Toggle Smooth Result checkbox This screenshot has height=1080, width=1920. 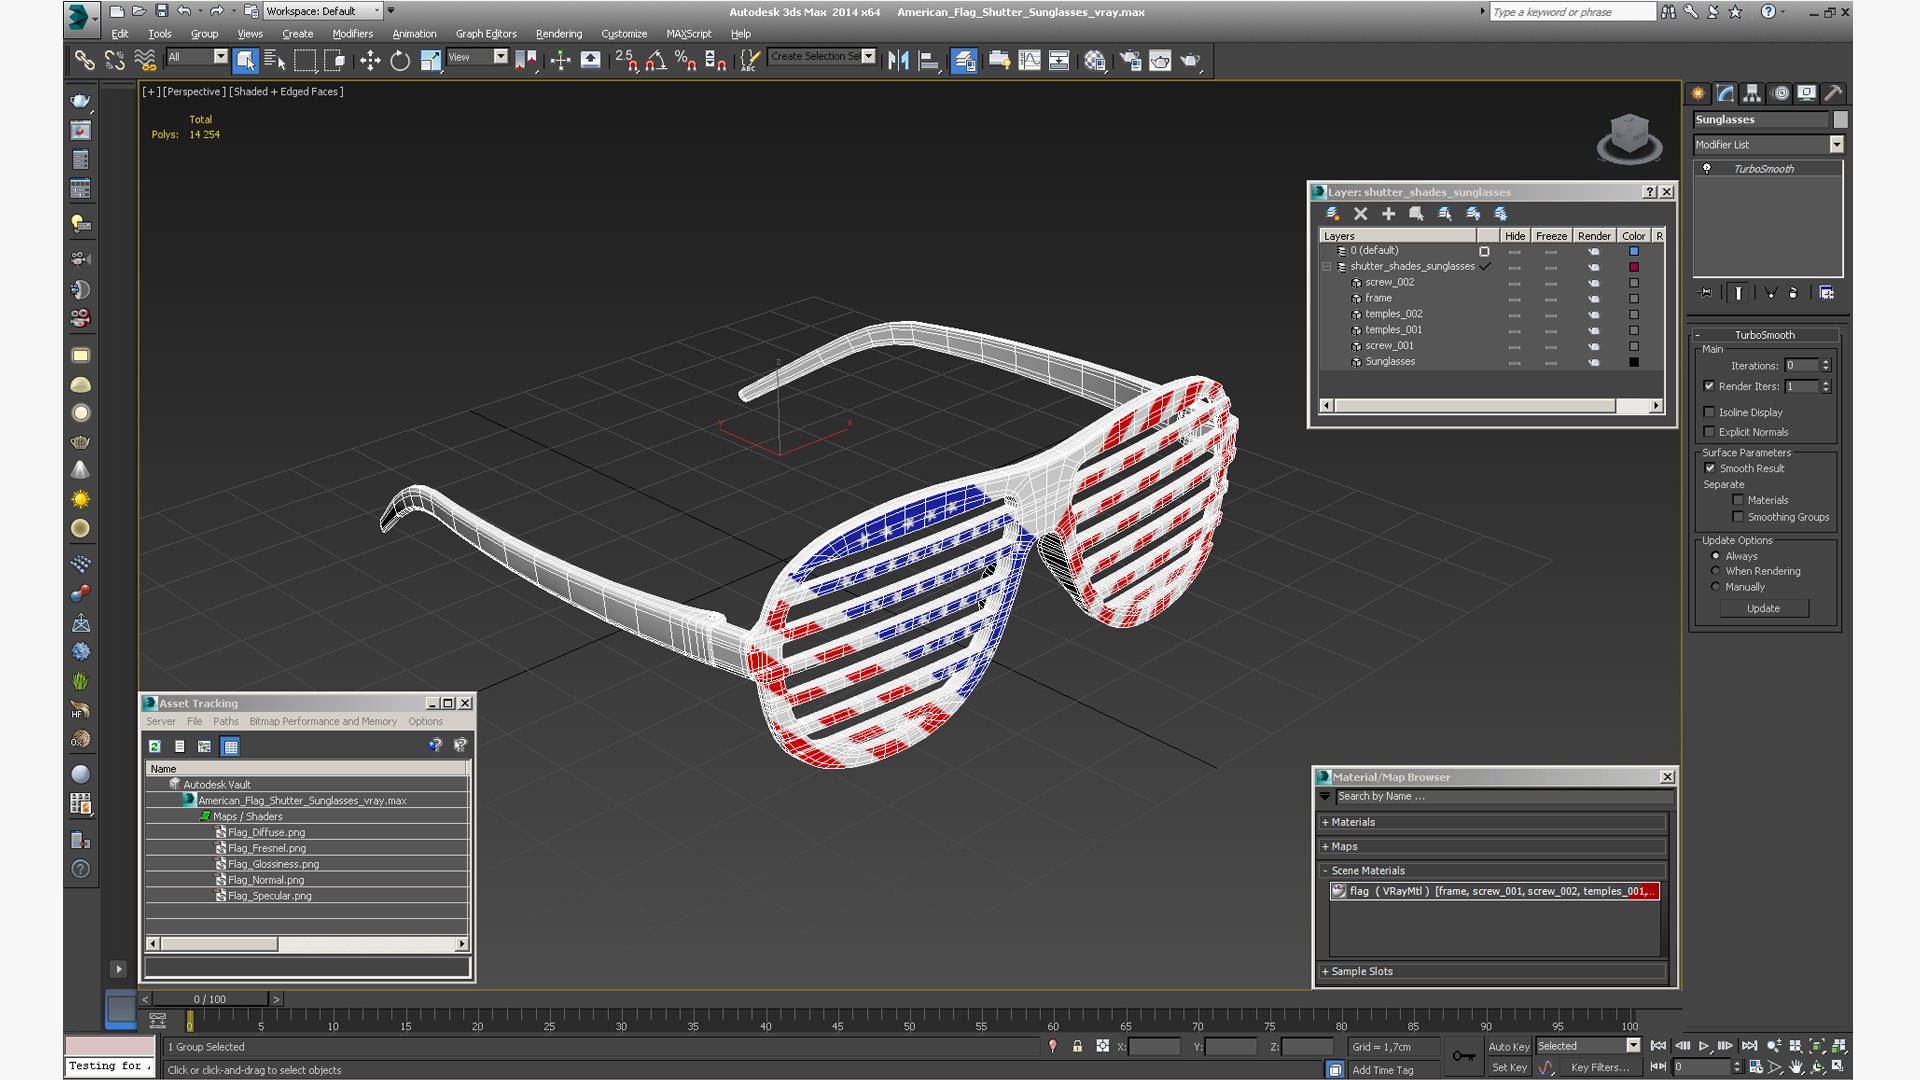coord(1710,468)
